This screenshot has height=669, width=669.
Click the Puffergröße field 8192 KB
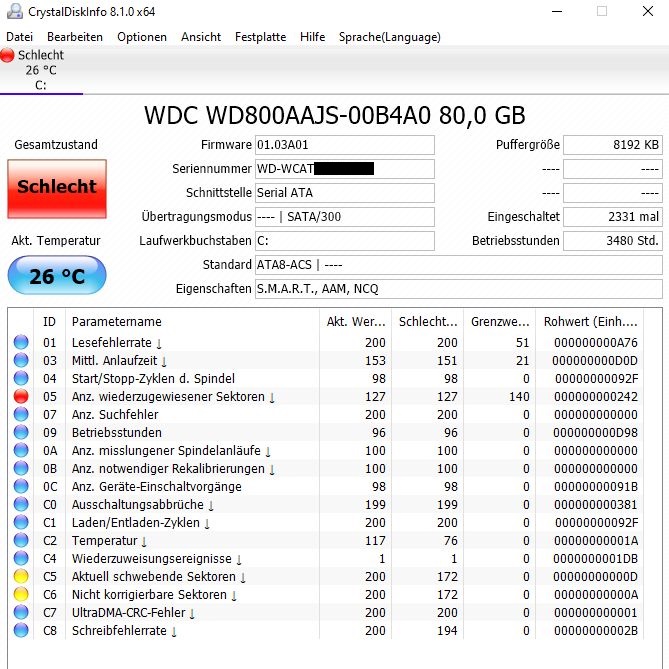613,145
